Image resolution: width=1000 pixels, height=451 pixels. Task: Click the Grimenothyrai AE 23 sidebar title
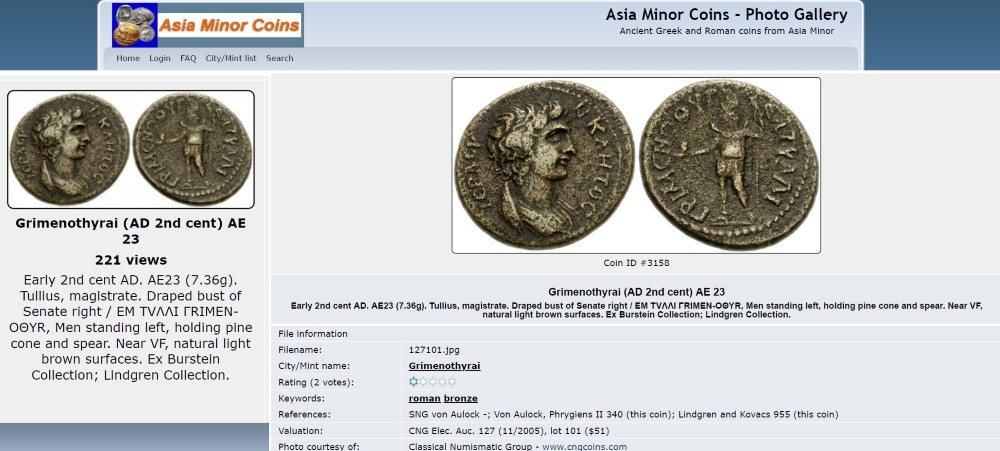coord(131,231)
